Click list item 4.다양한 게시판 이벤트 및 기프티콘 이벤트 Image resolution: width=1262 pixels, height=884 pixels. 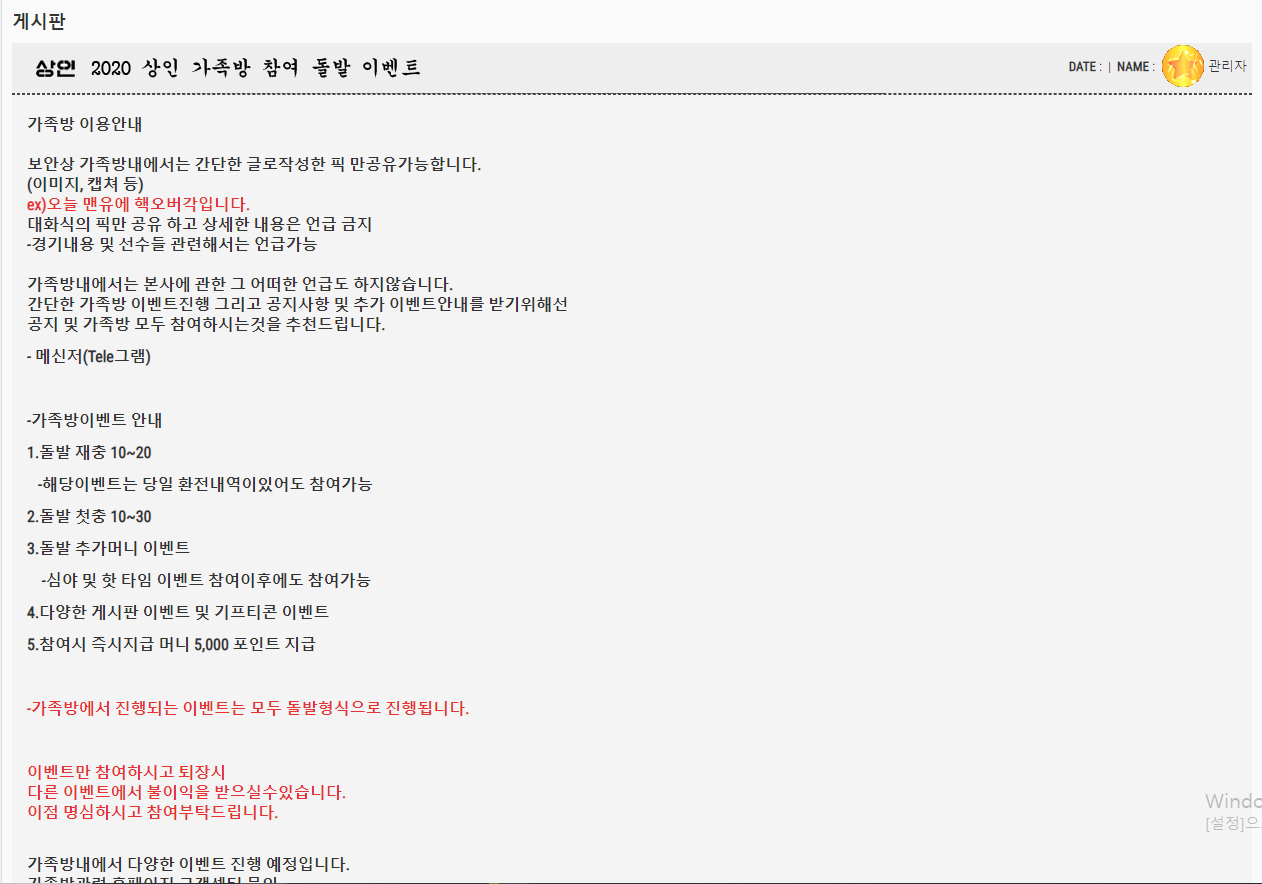(178, 611)
